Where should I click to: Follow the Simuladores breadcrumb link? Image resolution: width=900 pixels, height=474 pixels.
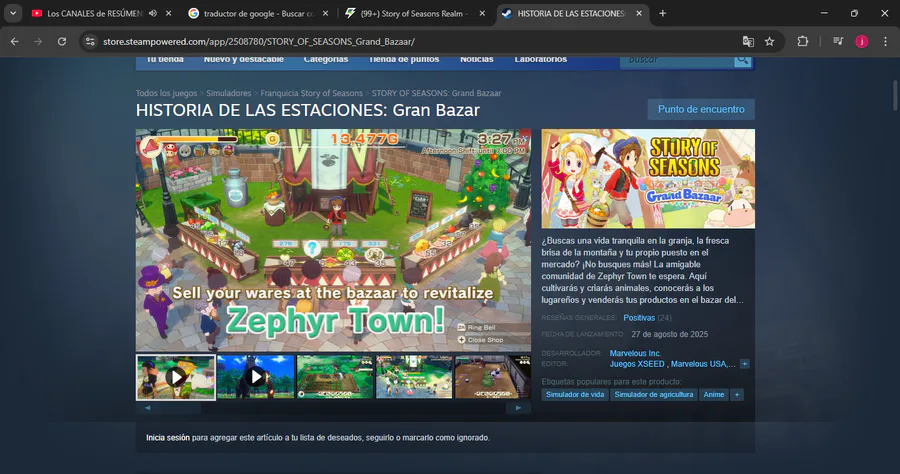228,93
